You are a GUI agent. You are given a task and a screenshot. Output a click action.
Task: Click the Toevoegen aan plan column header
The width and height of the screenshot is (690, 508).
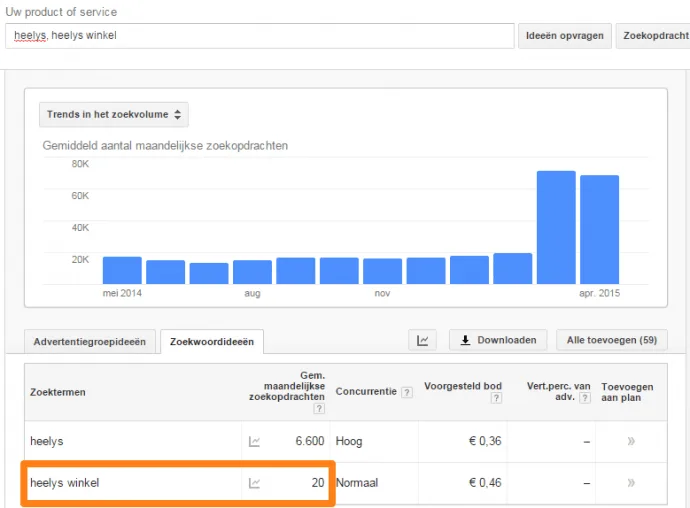click(x=627, y=392)
